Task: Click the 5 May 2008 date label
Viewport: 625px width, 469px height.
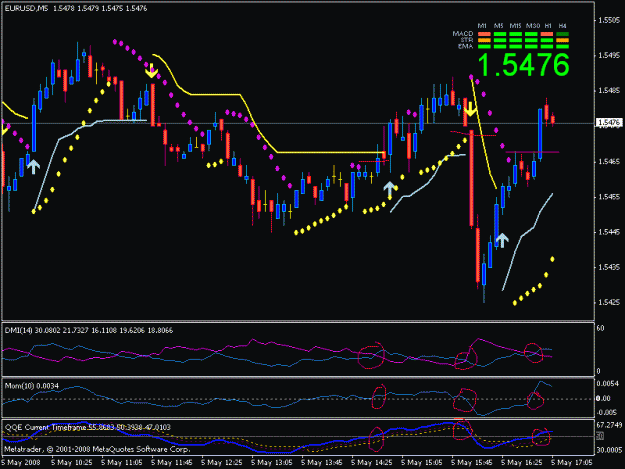Action: pos(21,462)
